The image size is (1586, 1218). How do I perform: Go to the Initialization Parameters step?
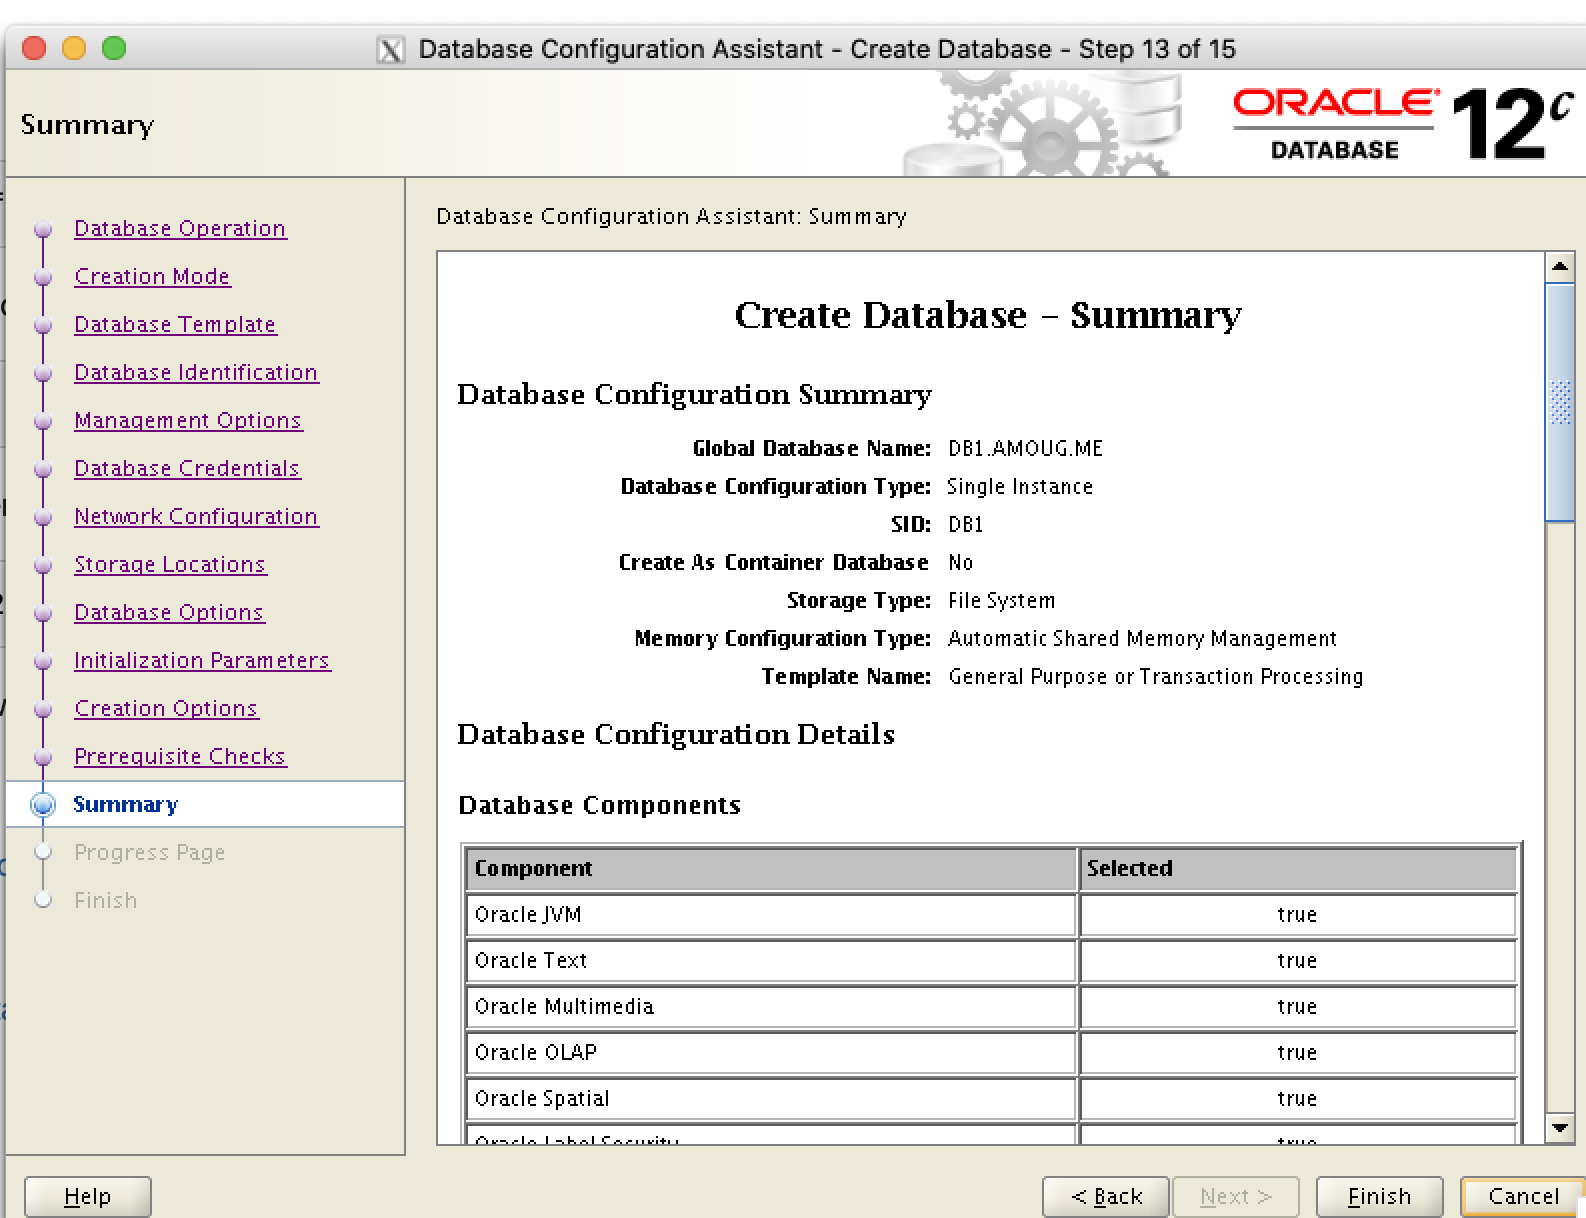pos(202,660)
